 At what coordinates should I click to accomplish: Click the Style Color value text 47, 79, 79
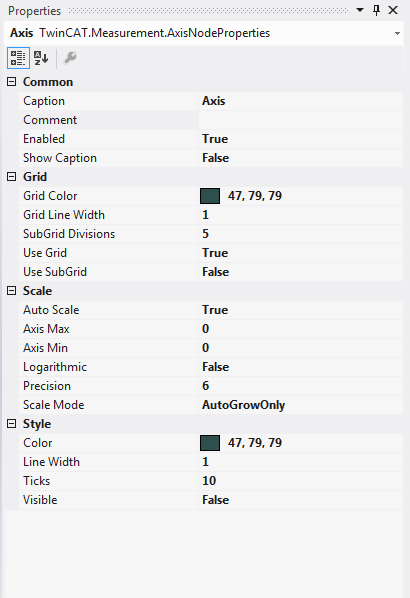coord(255,443)
